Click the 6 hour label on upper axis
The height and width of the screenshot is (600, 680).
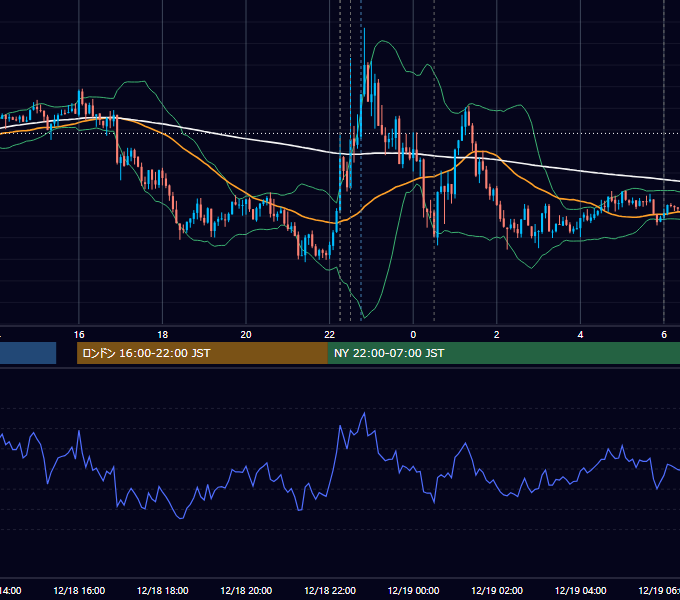[664, 334]
